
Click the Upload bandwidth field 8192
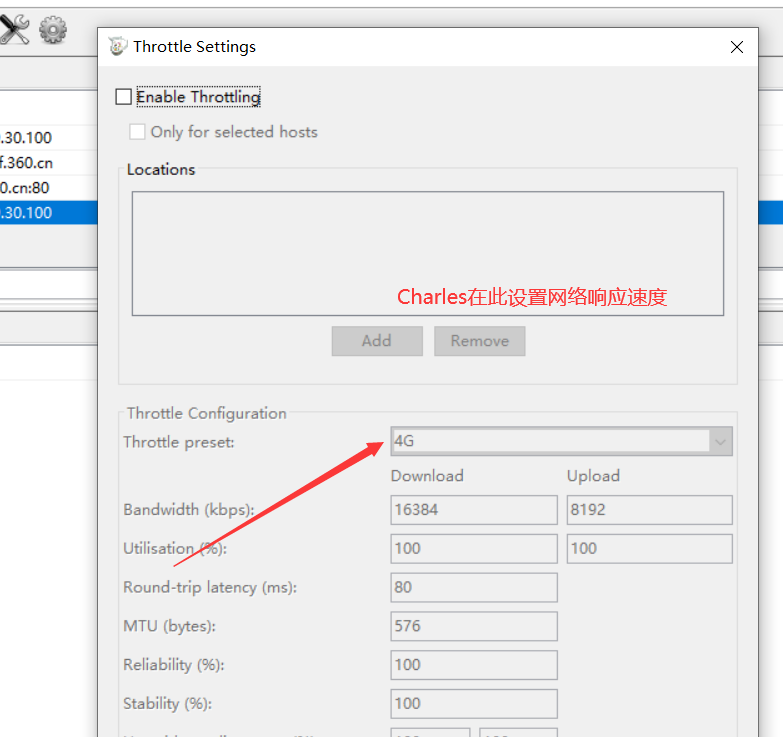(650, 510)
